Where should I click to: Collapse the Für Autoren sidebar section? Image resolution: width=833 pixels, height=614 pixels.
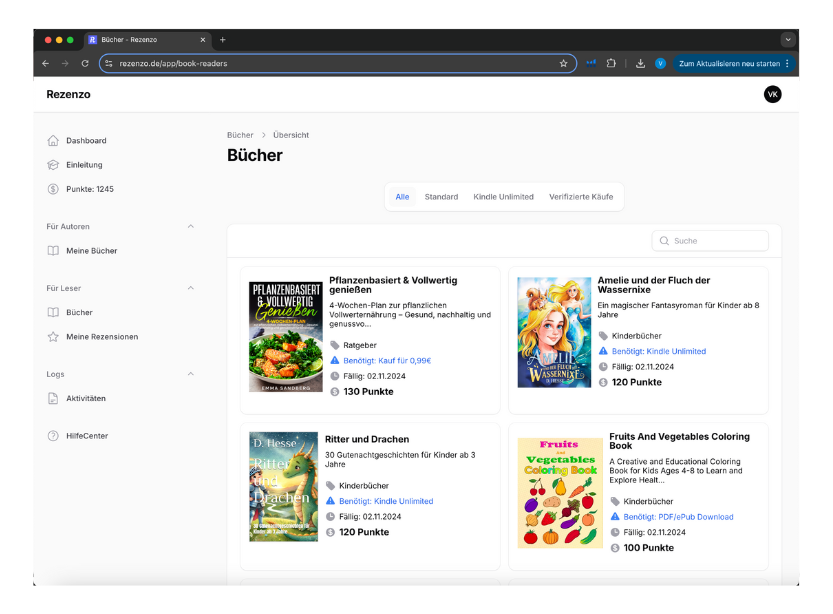tap(191, 227)
